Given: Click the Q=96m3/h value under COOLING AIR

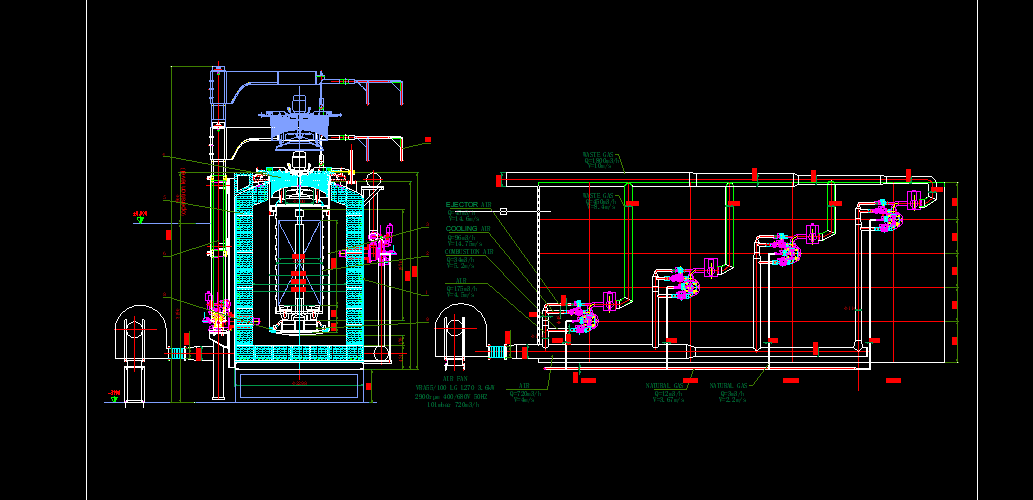Looking at the screenshot, I should (461, 237).
